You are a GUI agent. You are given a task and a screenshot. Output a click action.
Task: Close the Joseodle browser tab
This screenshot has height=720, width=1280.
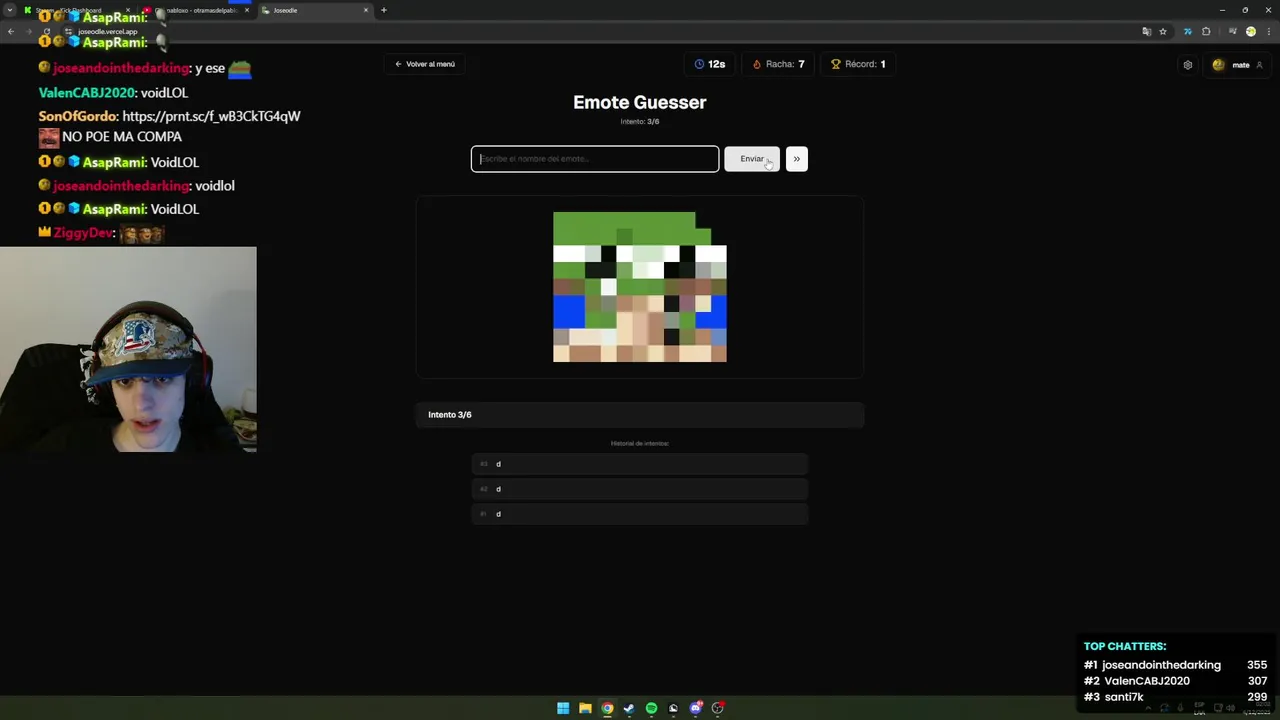coord(366,10)
